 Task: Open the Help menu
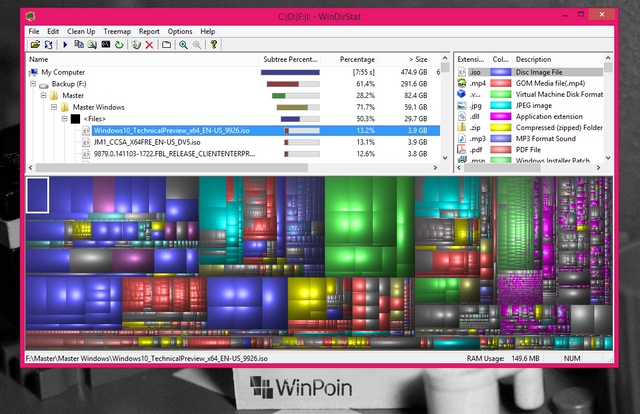coord(207,31)
